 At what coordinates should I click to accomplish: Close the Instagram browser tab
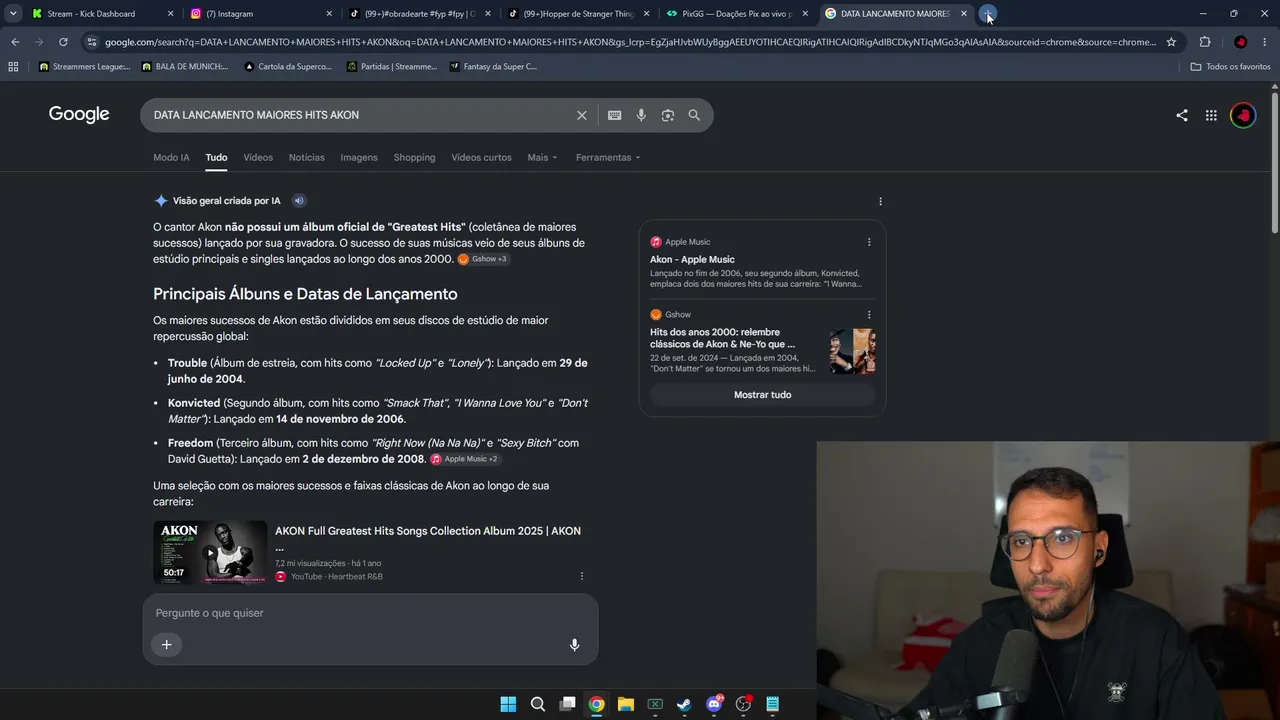(x=329, y=14)
